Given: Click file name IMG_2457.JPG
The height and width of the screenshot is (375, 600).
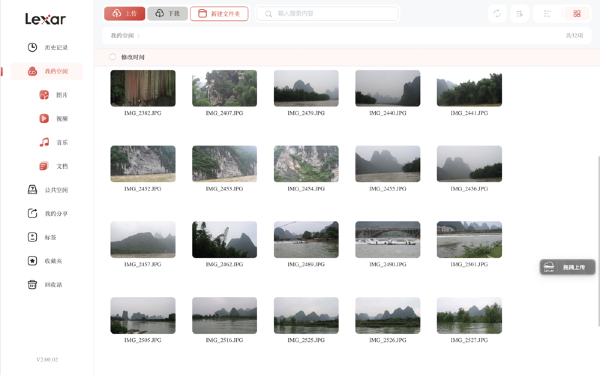Looking at the screenshot, I should (x=143, y=264).
